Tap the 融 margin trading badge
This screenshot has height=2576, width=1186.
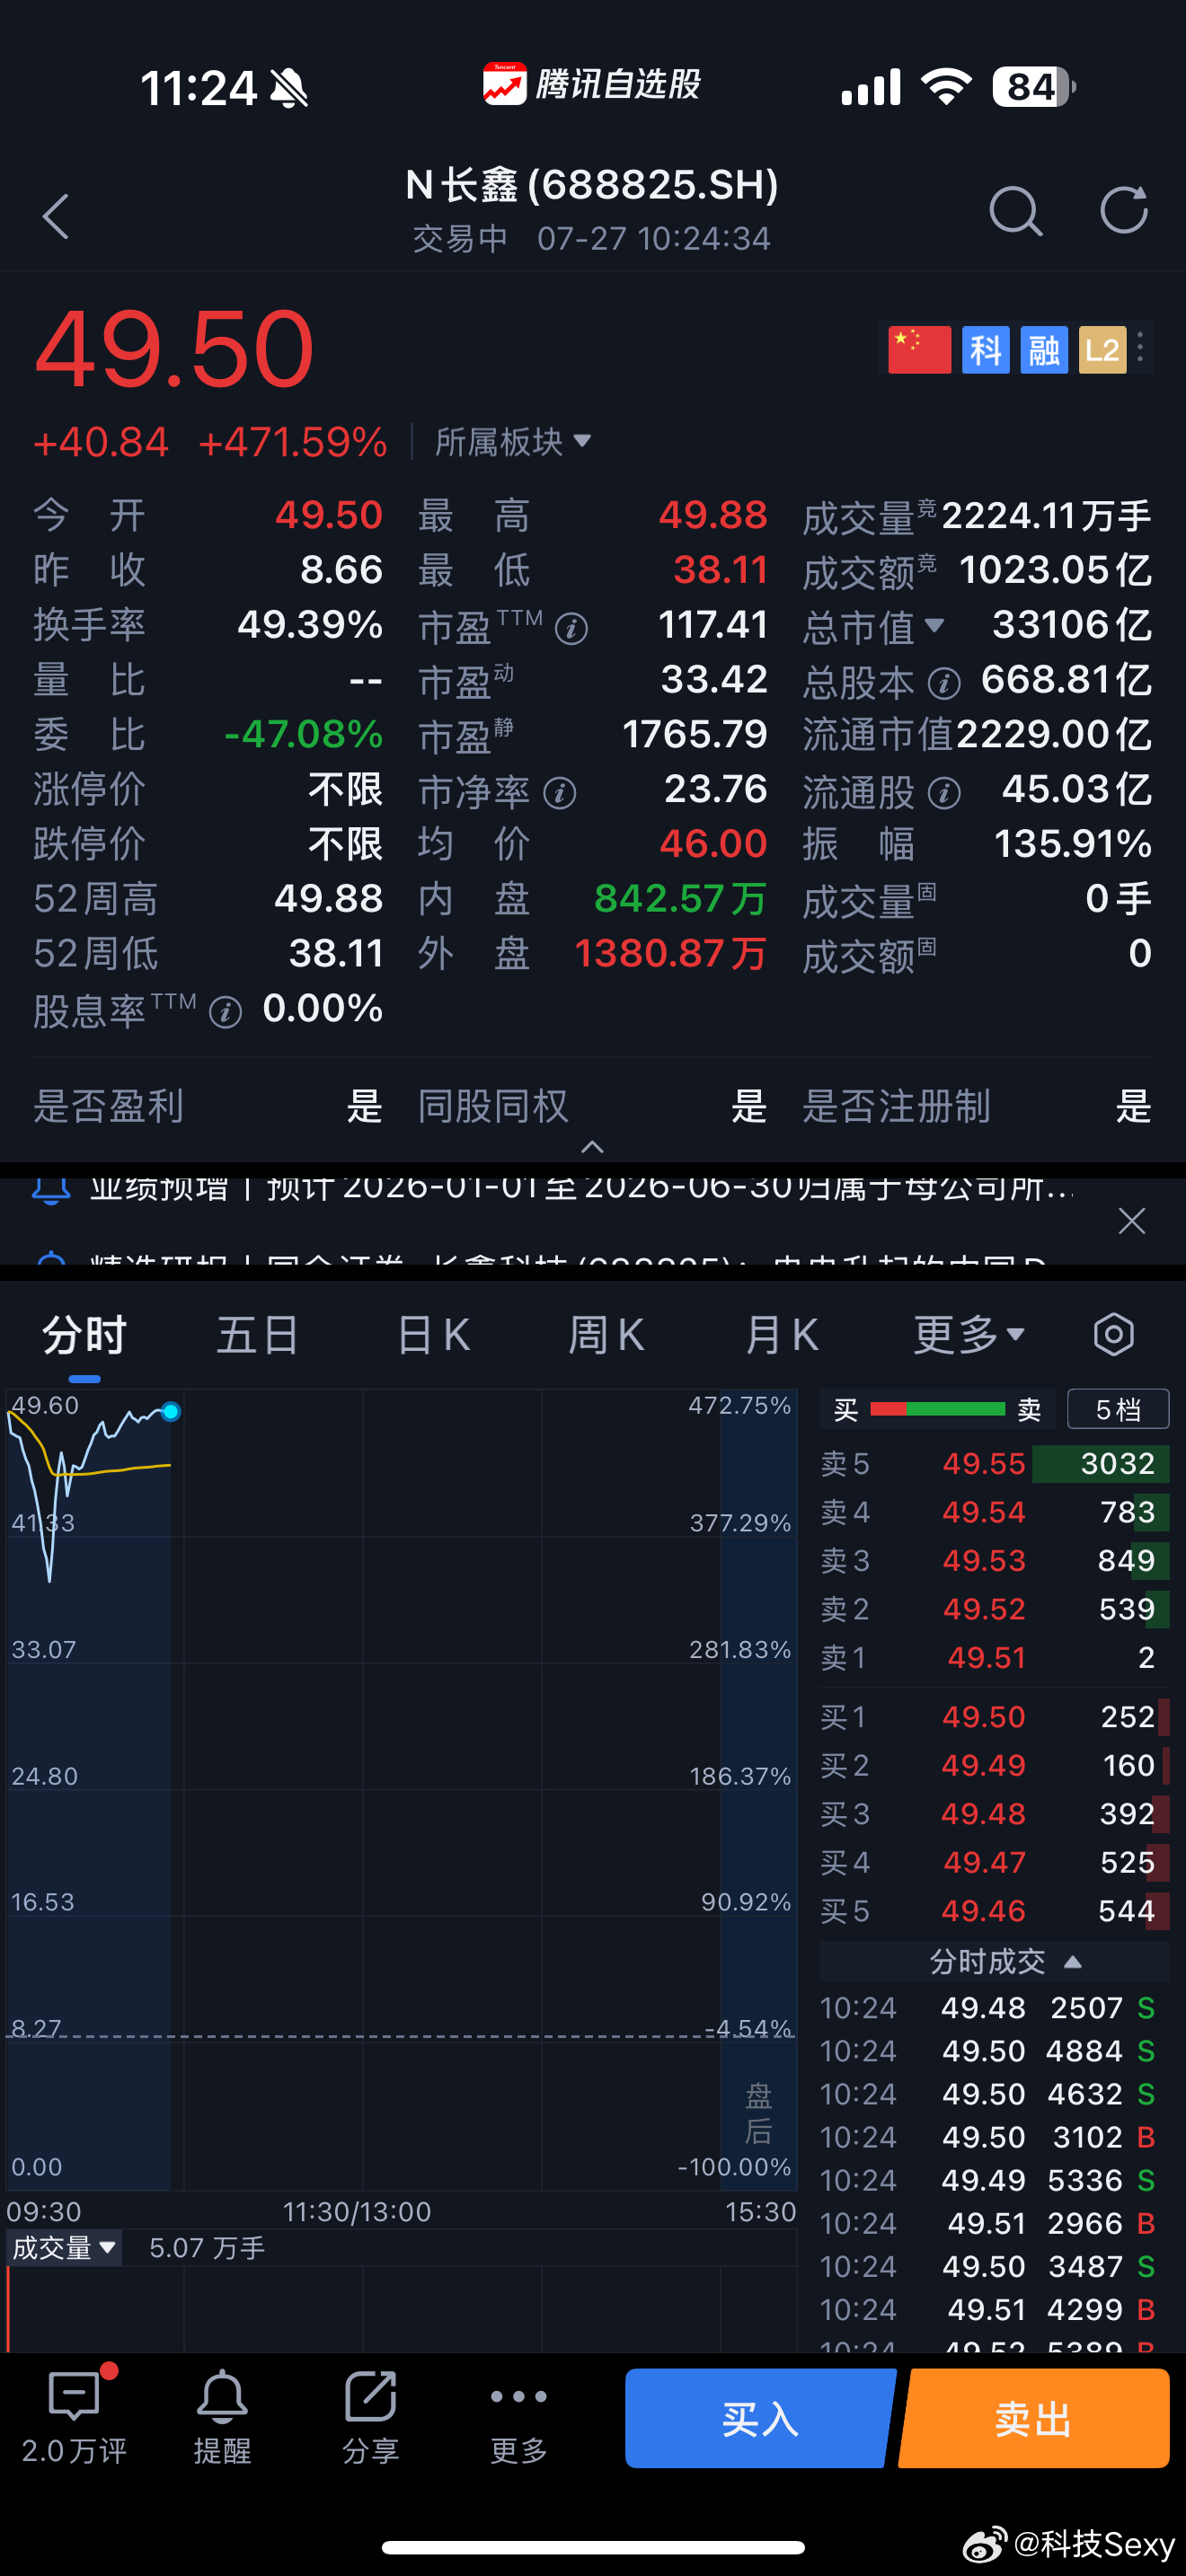coord(1044,350)
